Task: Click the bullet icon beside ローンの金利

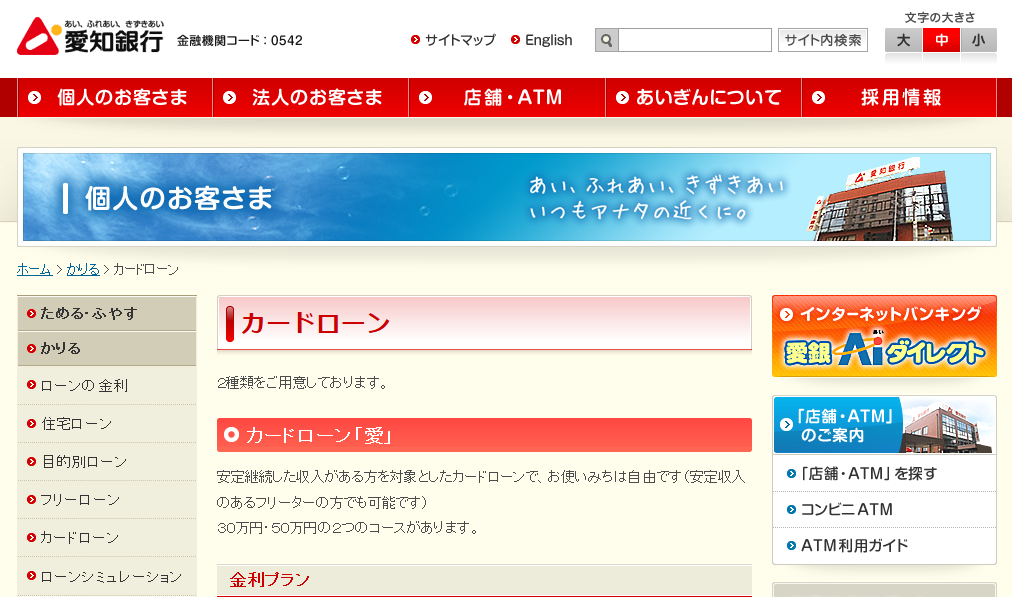Action: point(31,385)
